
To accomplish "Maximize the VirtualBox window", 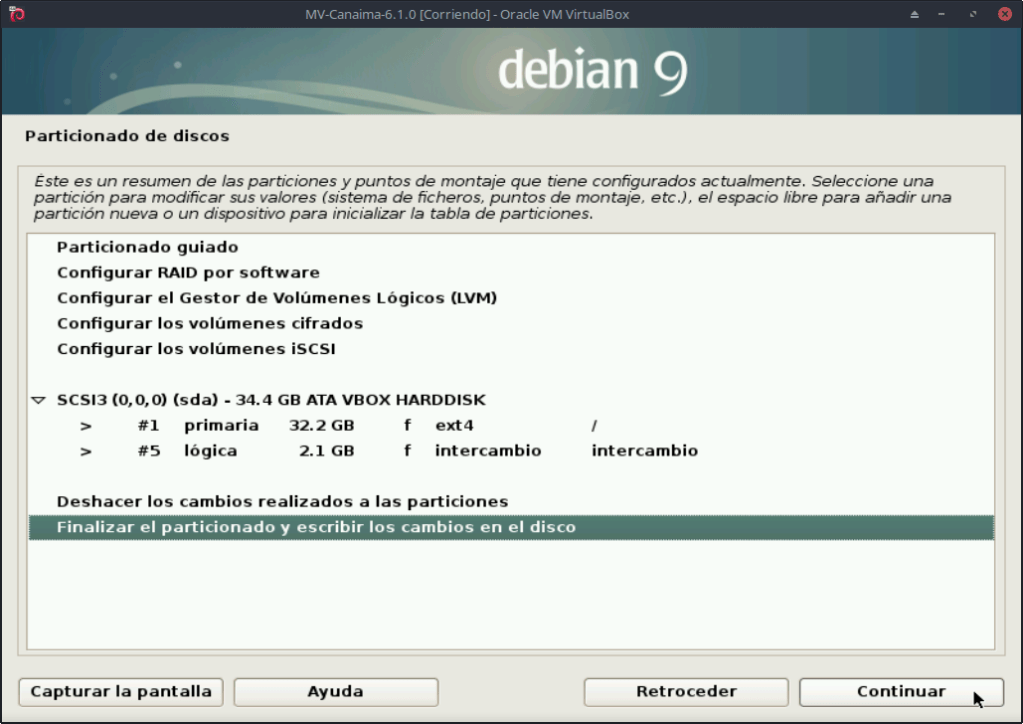I will (x=973, y=14).
